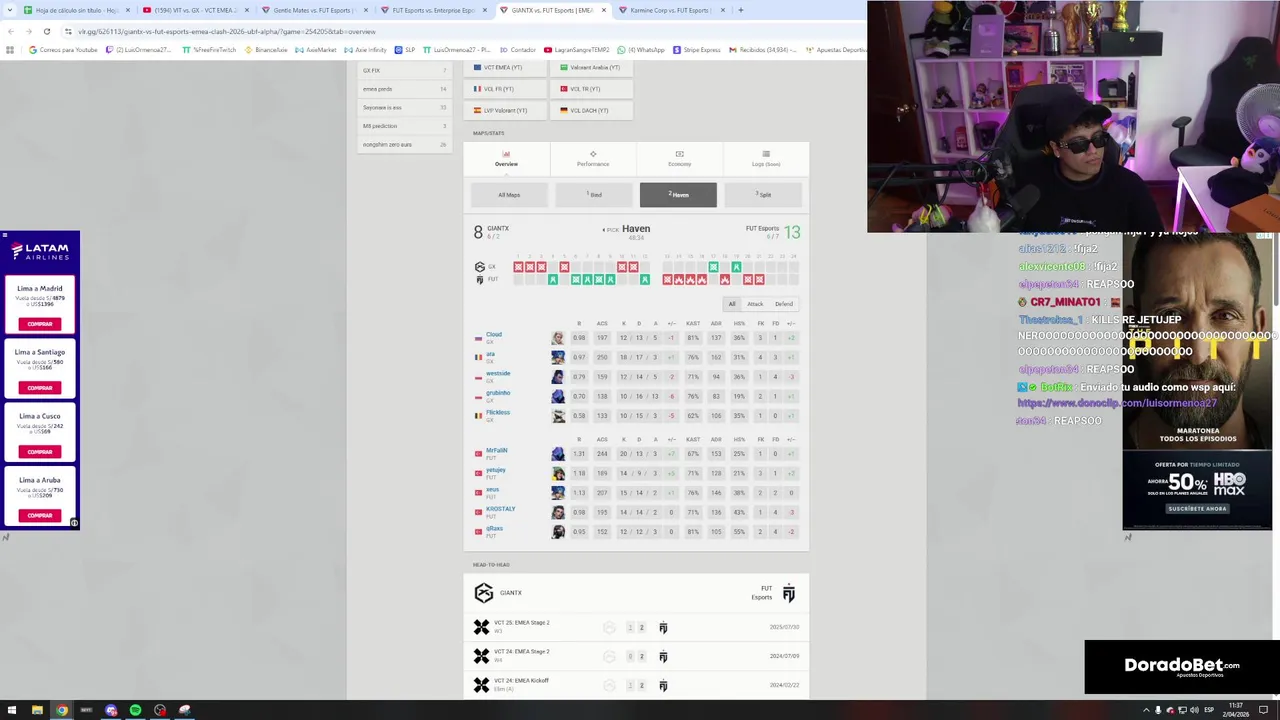Click KROSTALY's agent portrait
The width and height of the screenshot is (1280, 720).
558,512
